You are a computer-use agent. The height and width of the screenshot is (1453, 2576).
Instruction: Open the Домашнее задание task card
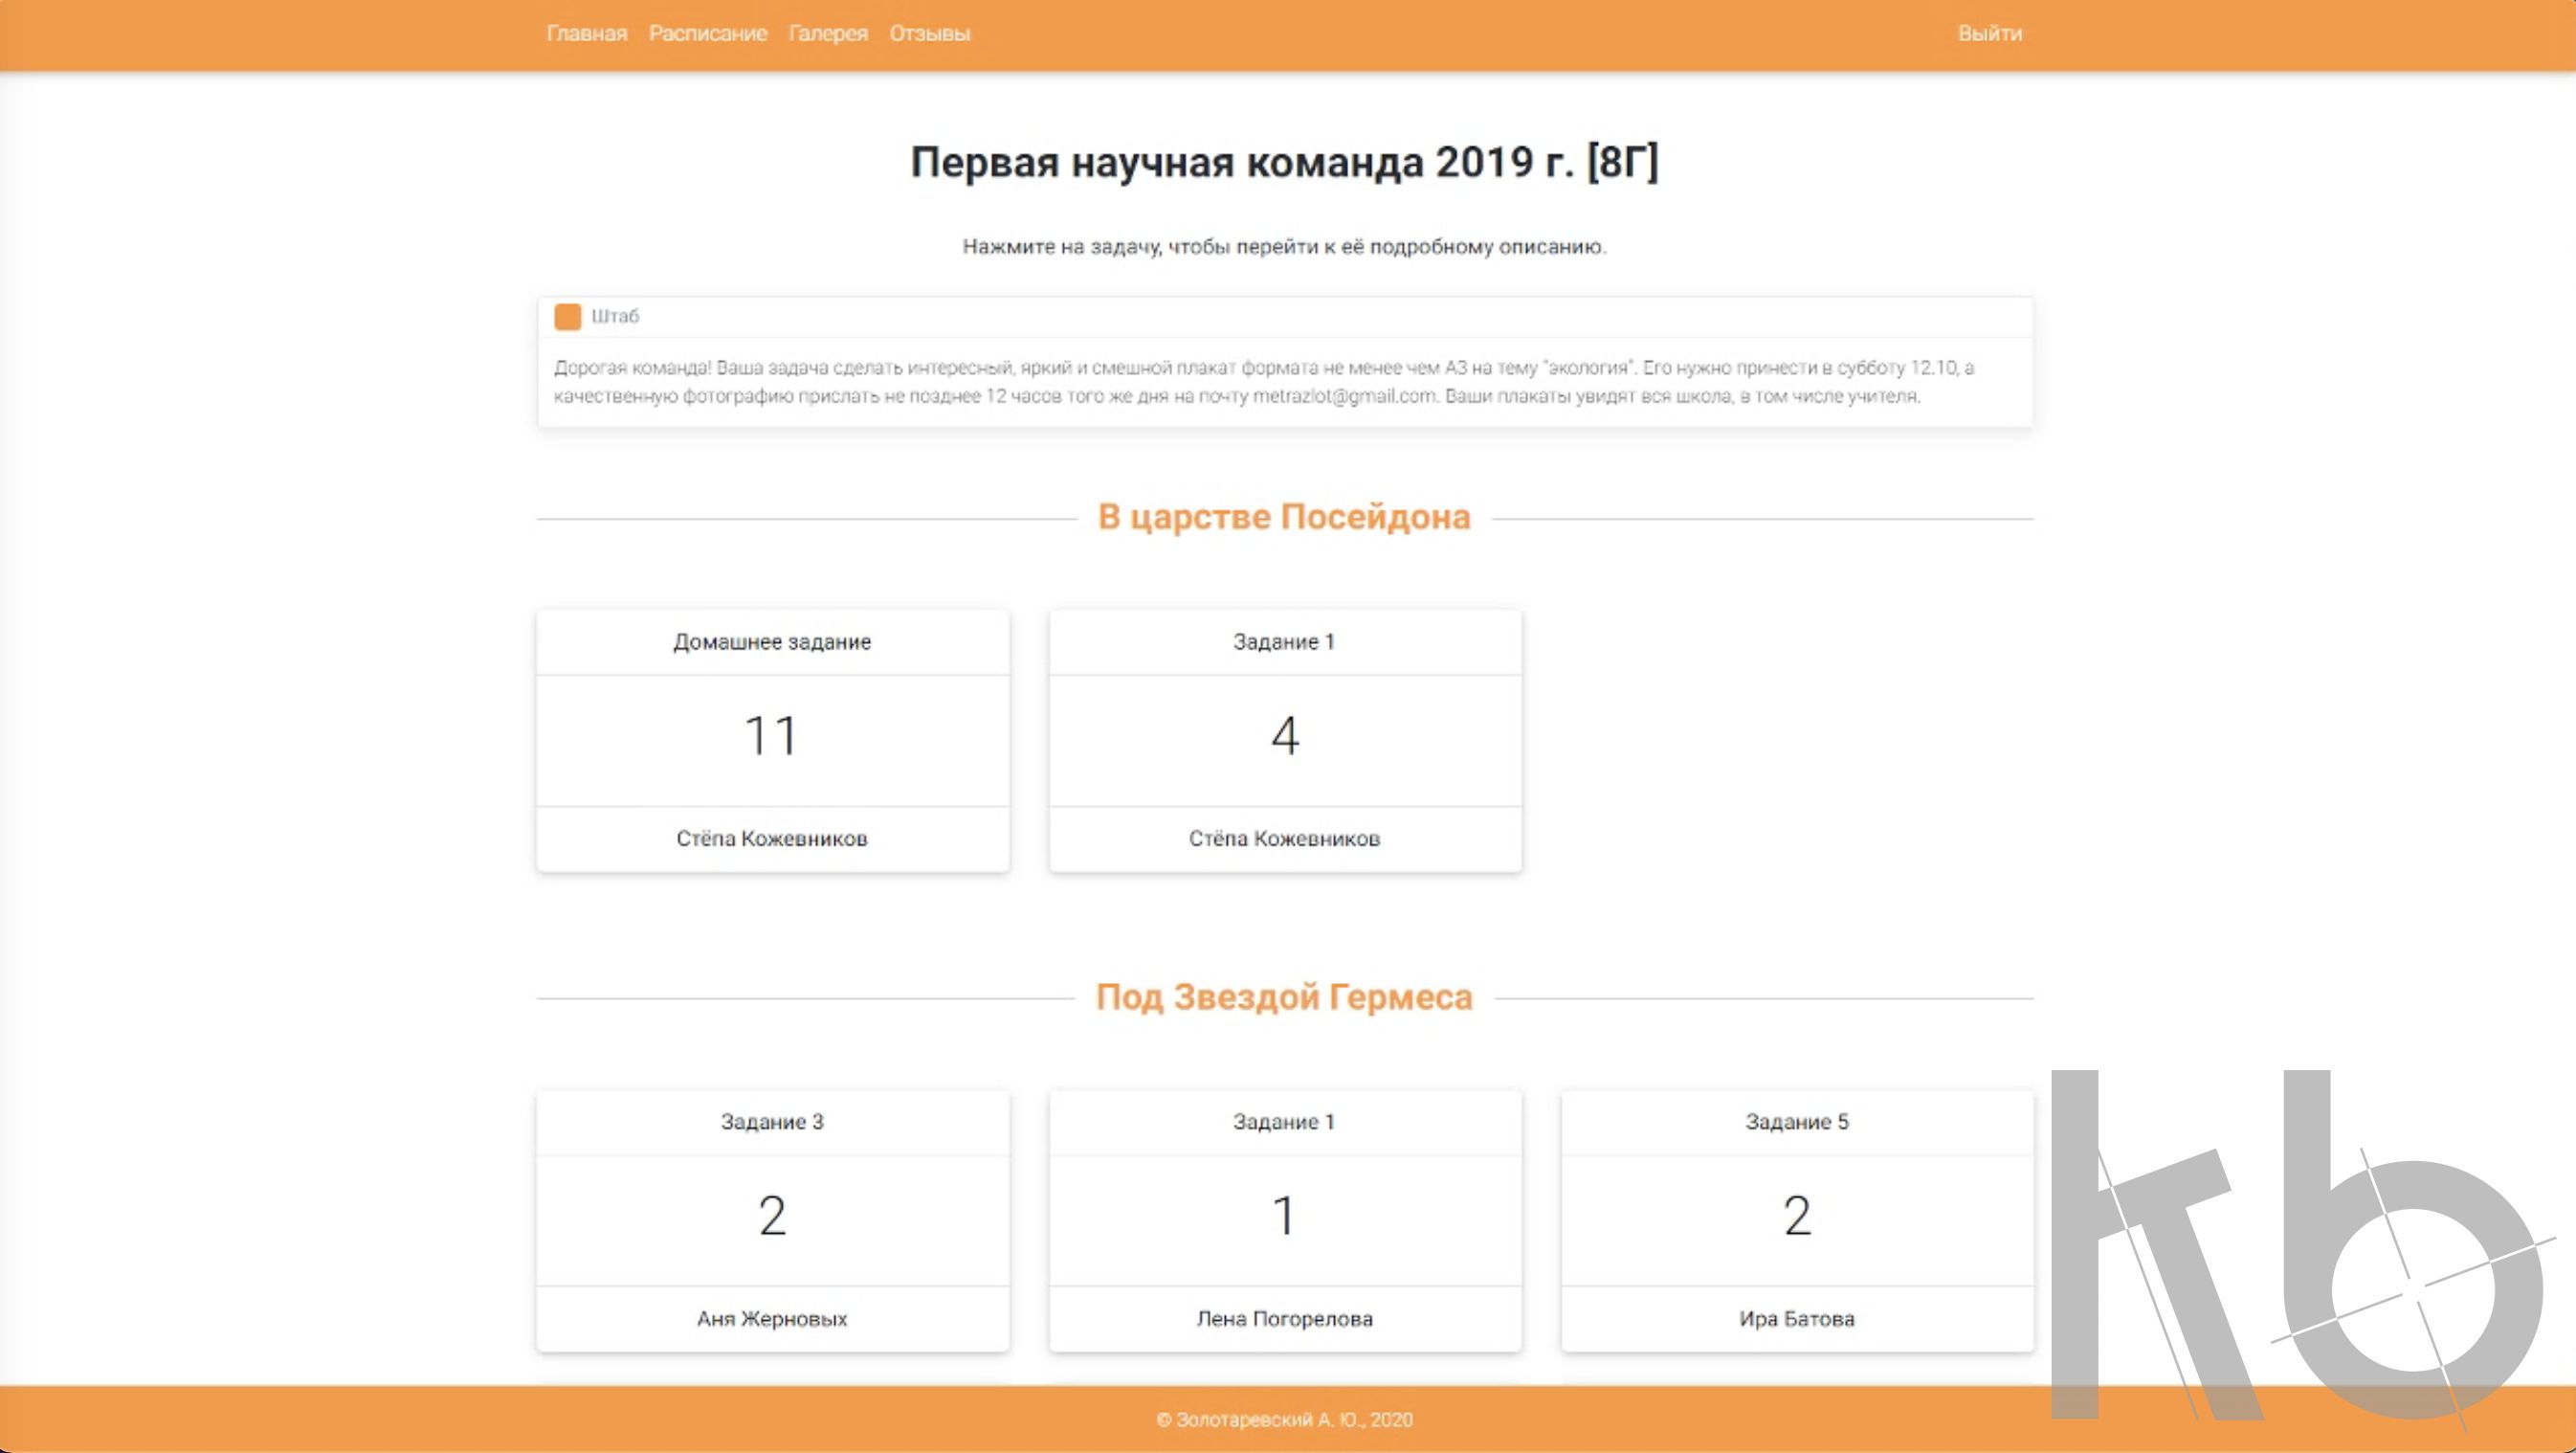coord(772,642)
